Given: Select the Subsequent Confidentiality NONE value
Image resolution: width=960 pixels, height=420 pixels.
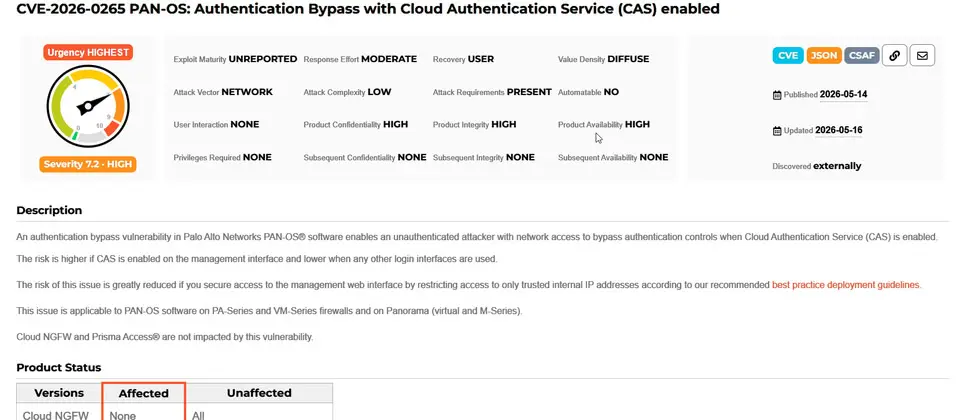Looking at the screenshot, I should [412, 157].
